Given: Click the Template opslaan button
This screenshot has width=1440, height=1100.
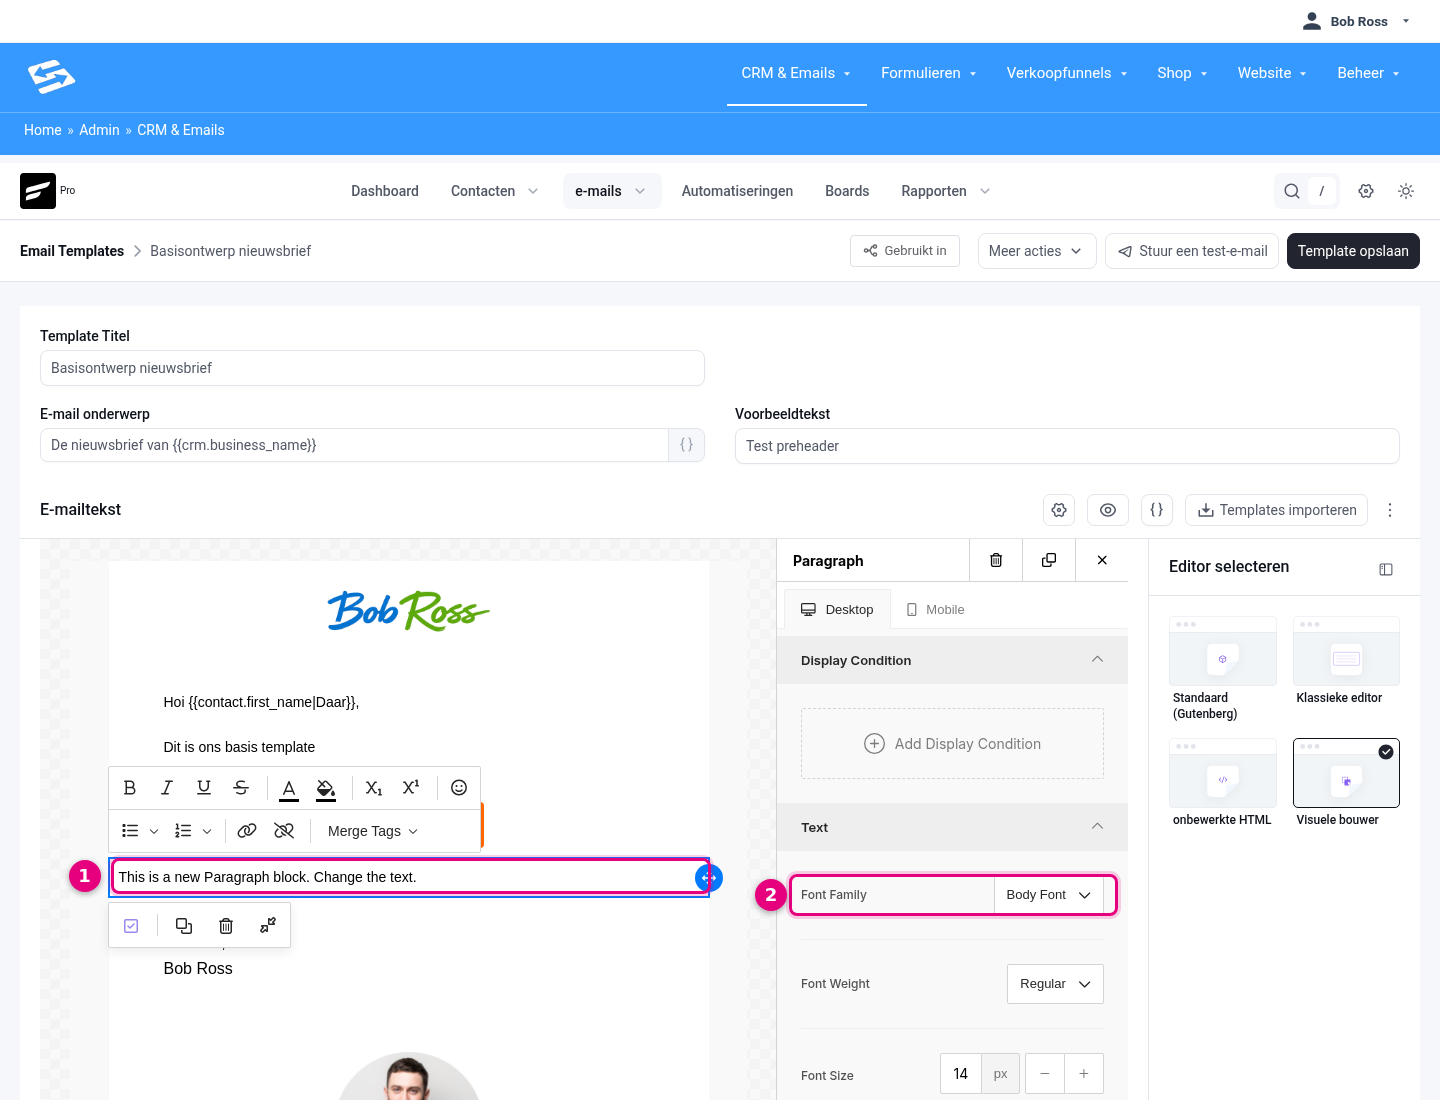Looking at the screenshot, I should click(1353, 251).
